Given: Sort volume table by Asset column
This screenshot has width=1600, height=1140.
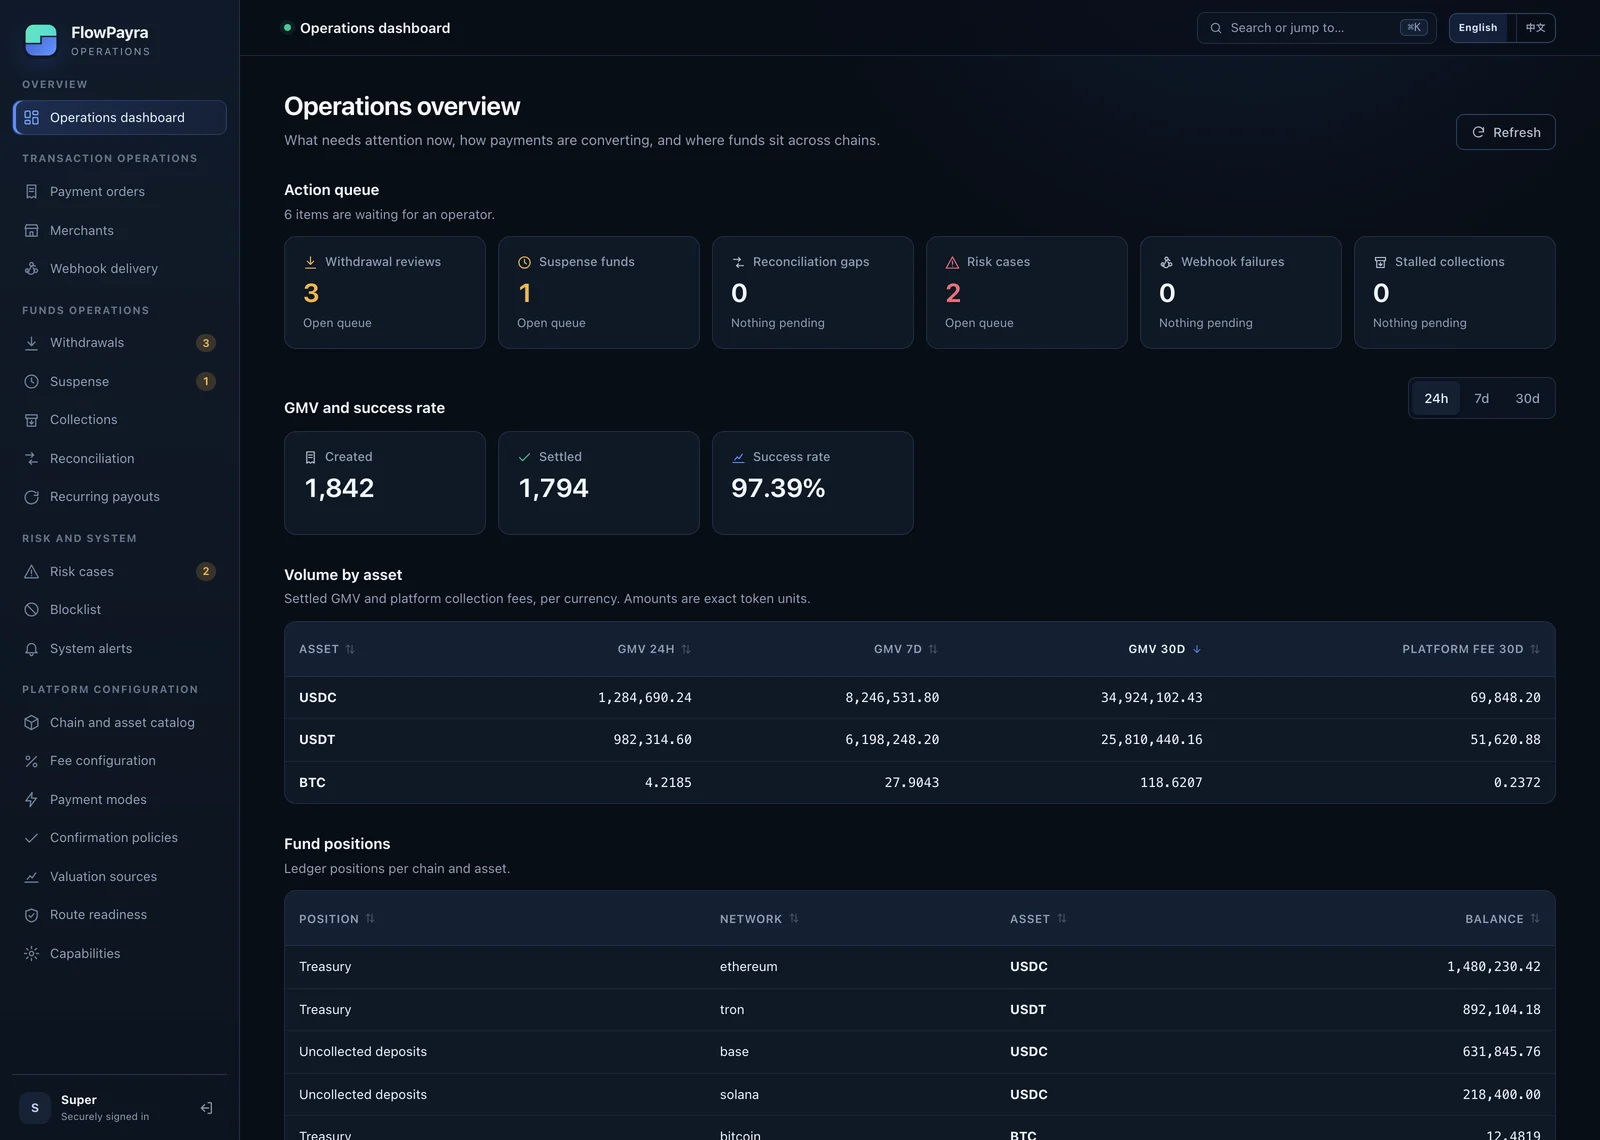Looking at the screenshot, I should [x=327, y=649].
